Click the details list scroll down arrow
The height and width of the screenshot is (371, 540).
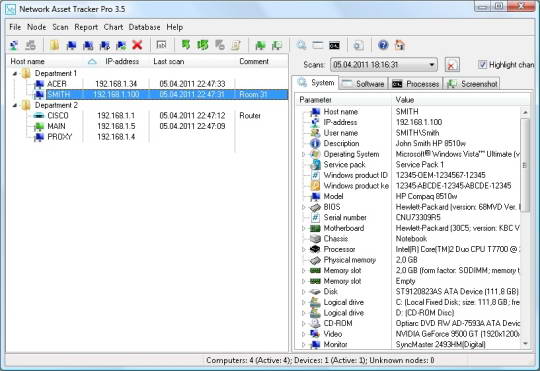pyautogui.click(x=525, y=343)
